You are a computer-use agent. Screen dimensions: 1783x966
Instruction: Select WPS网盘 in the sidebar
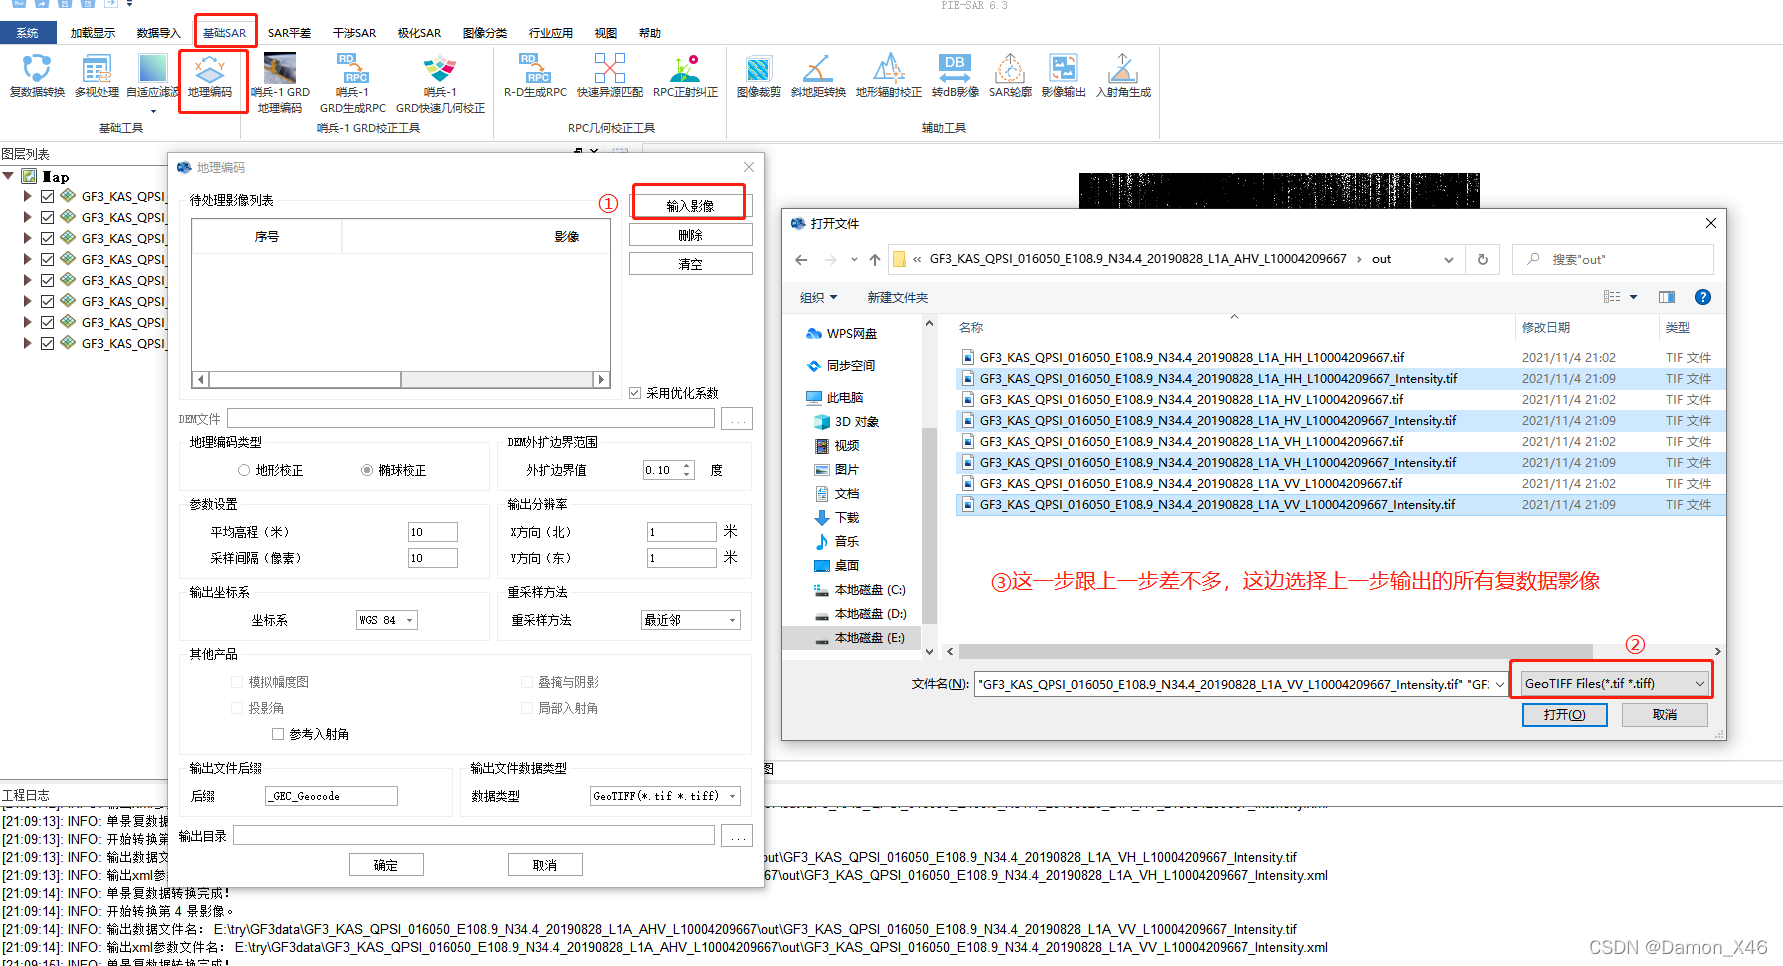[852, 333]
